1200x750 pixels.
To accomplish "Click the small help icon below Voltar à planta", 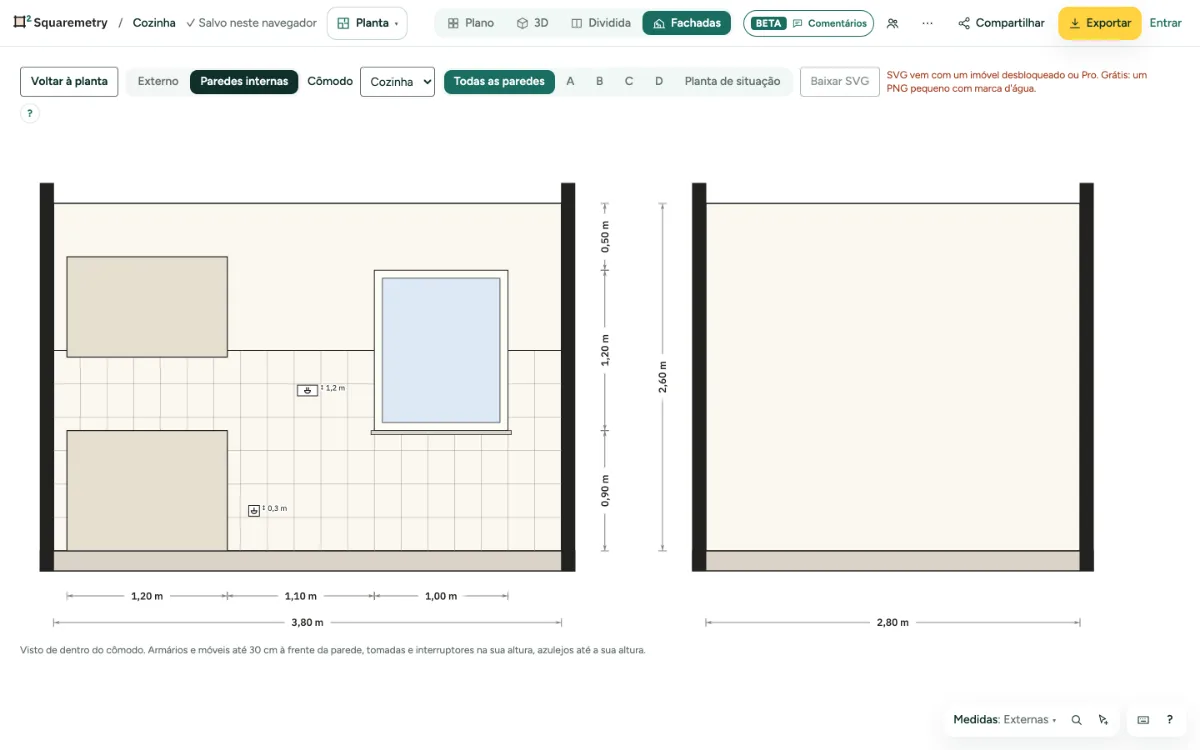I will tap(30, 113).
